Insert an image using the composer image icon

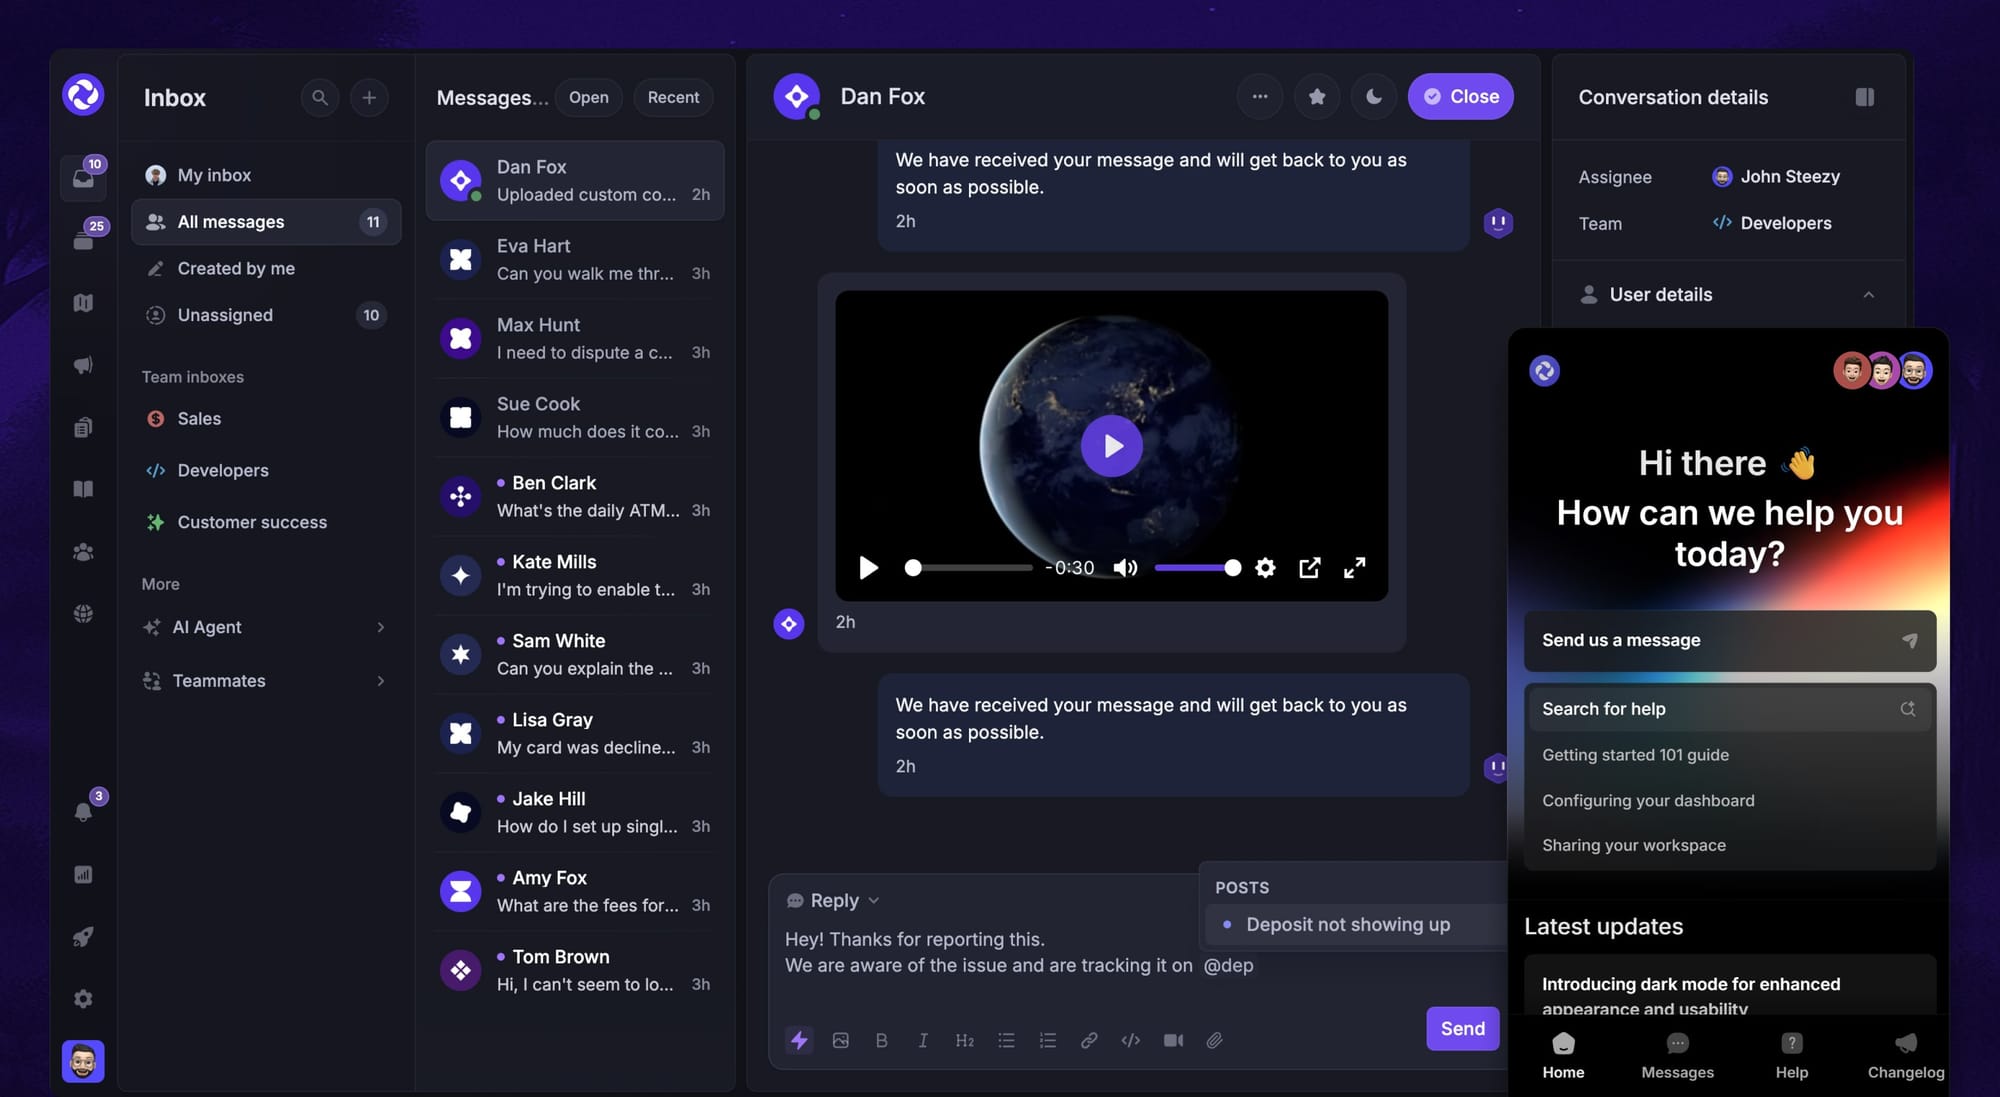tap(841, 1040)
